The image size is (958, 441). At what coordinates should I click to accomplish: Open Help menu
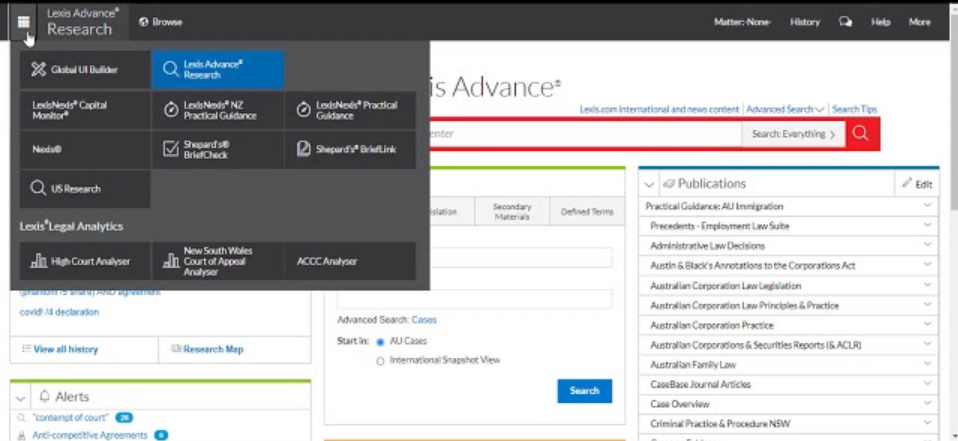[x=880, y=22]
